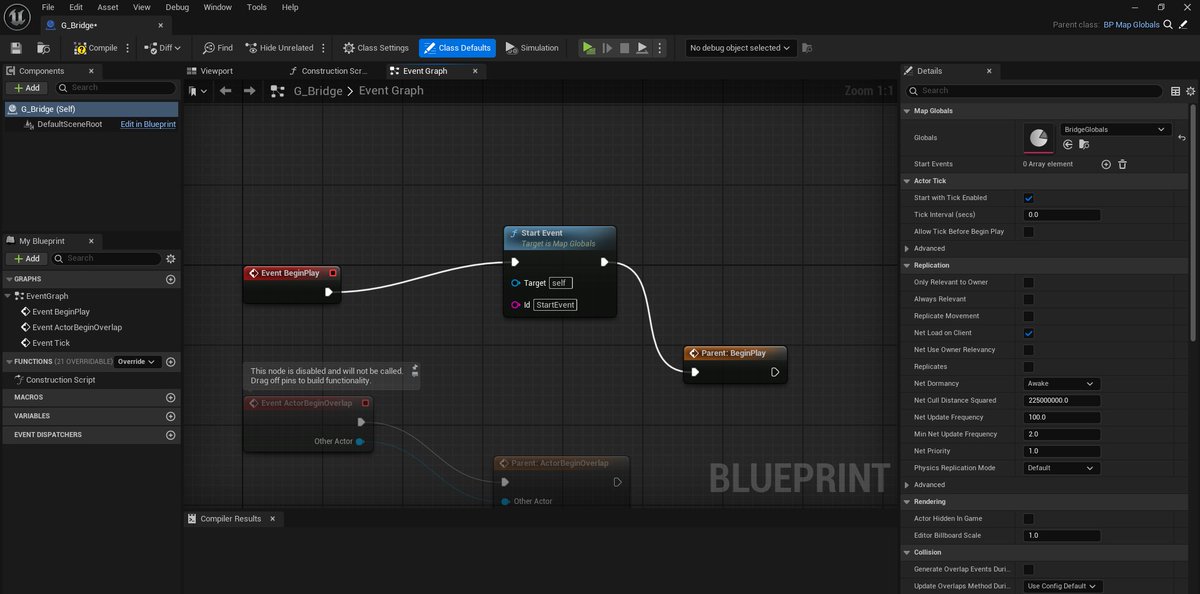Toggle Hide Unrelated nodes
The height and width of the screenshot is (594, 1200).
point(280,47)
